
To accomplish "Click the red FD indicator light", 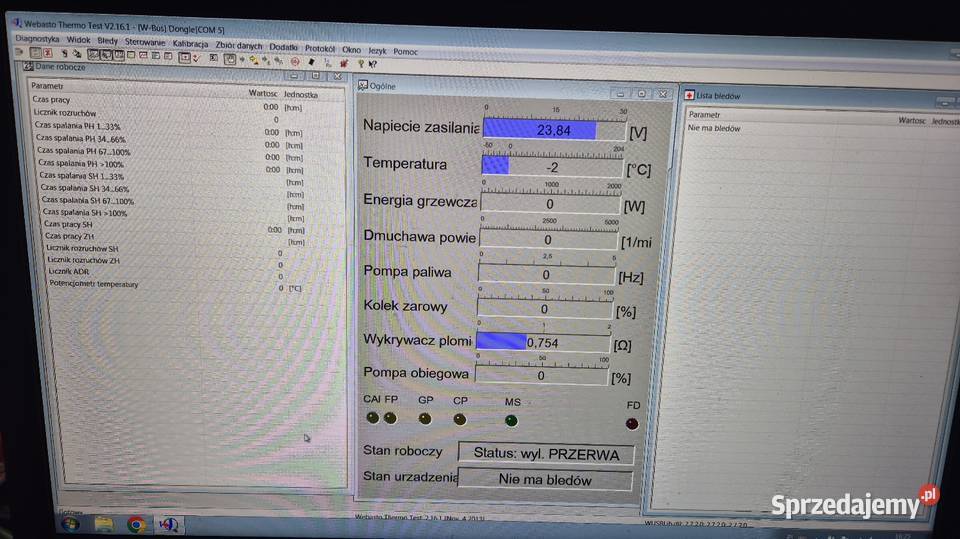I will pyautogui.click(x=631, y=423).
